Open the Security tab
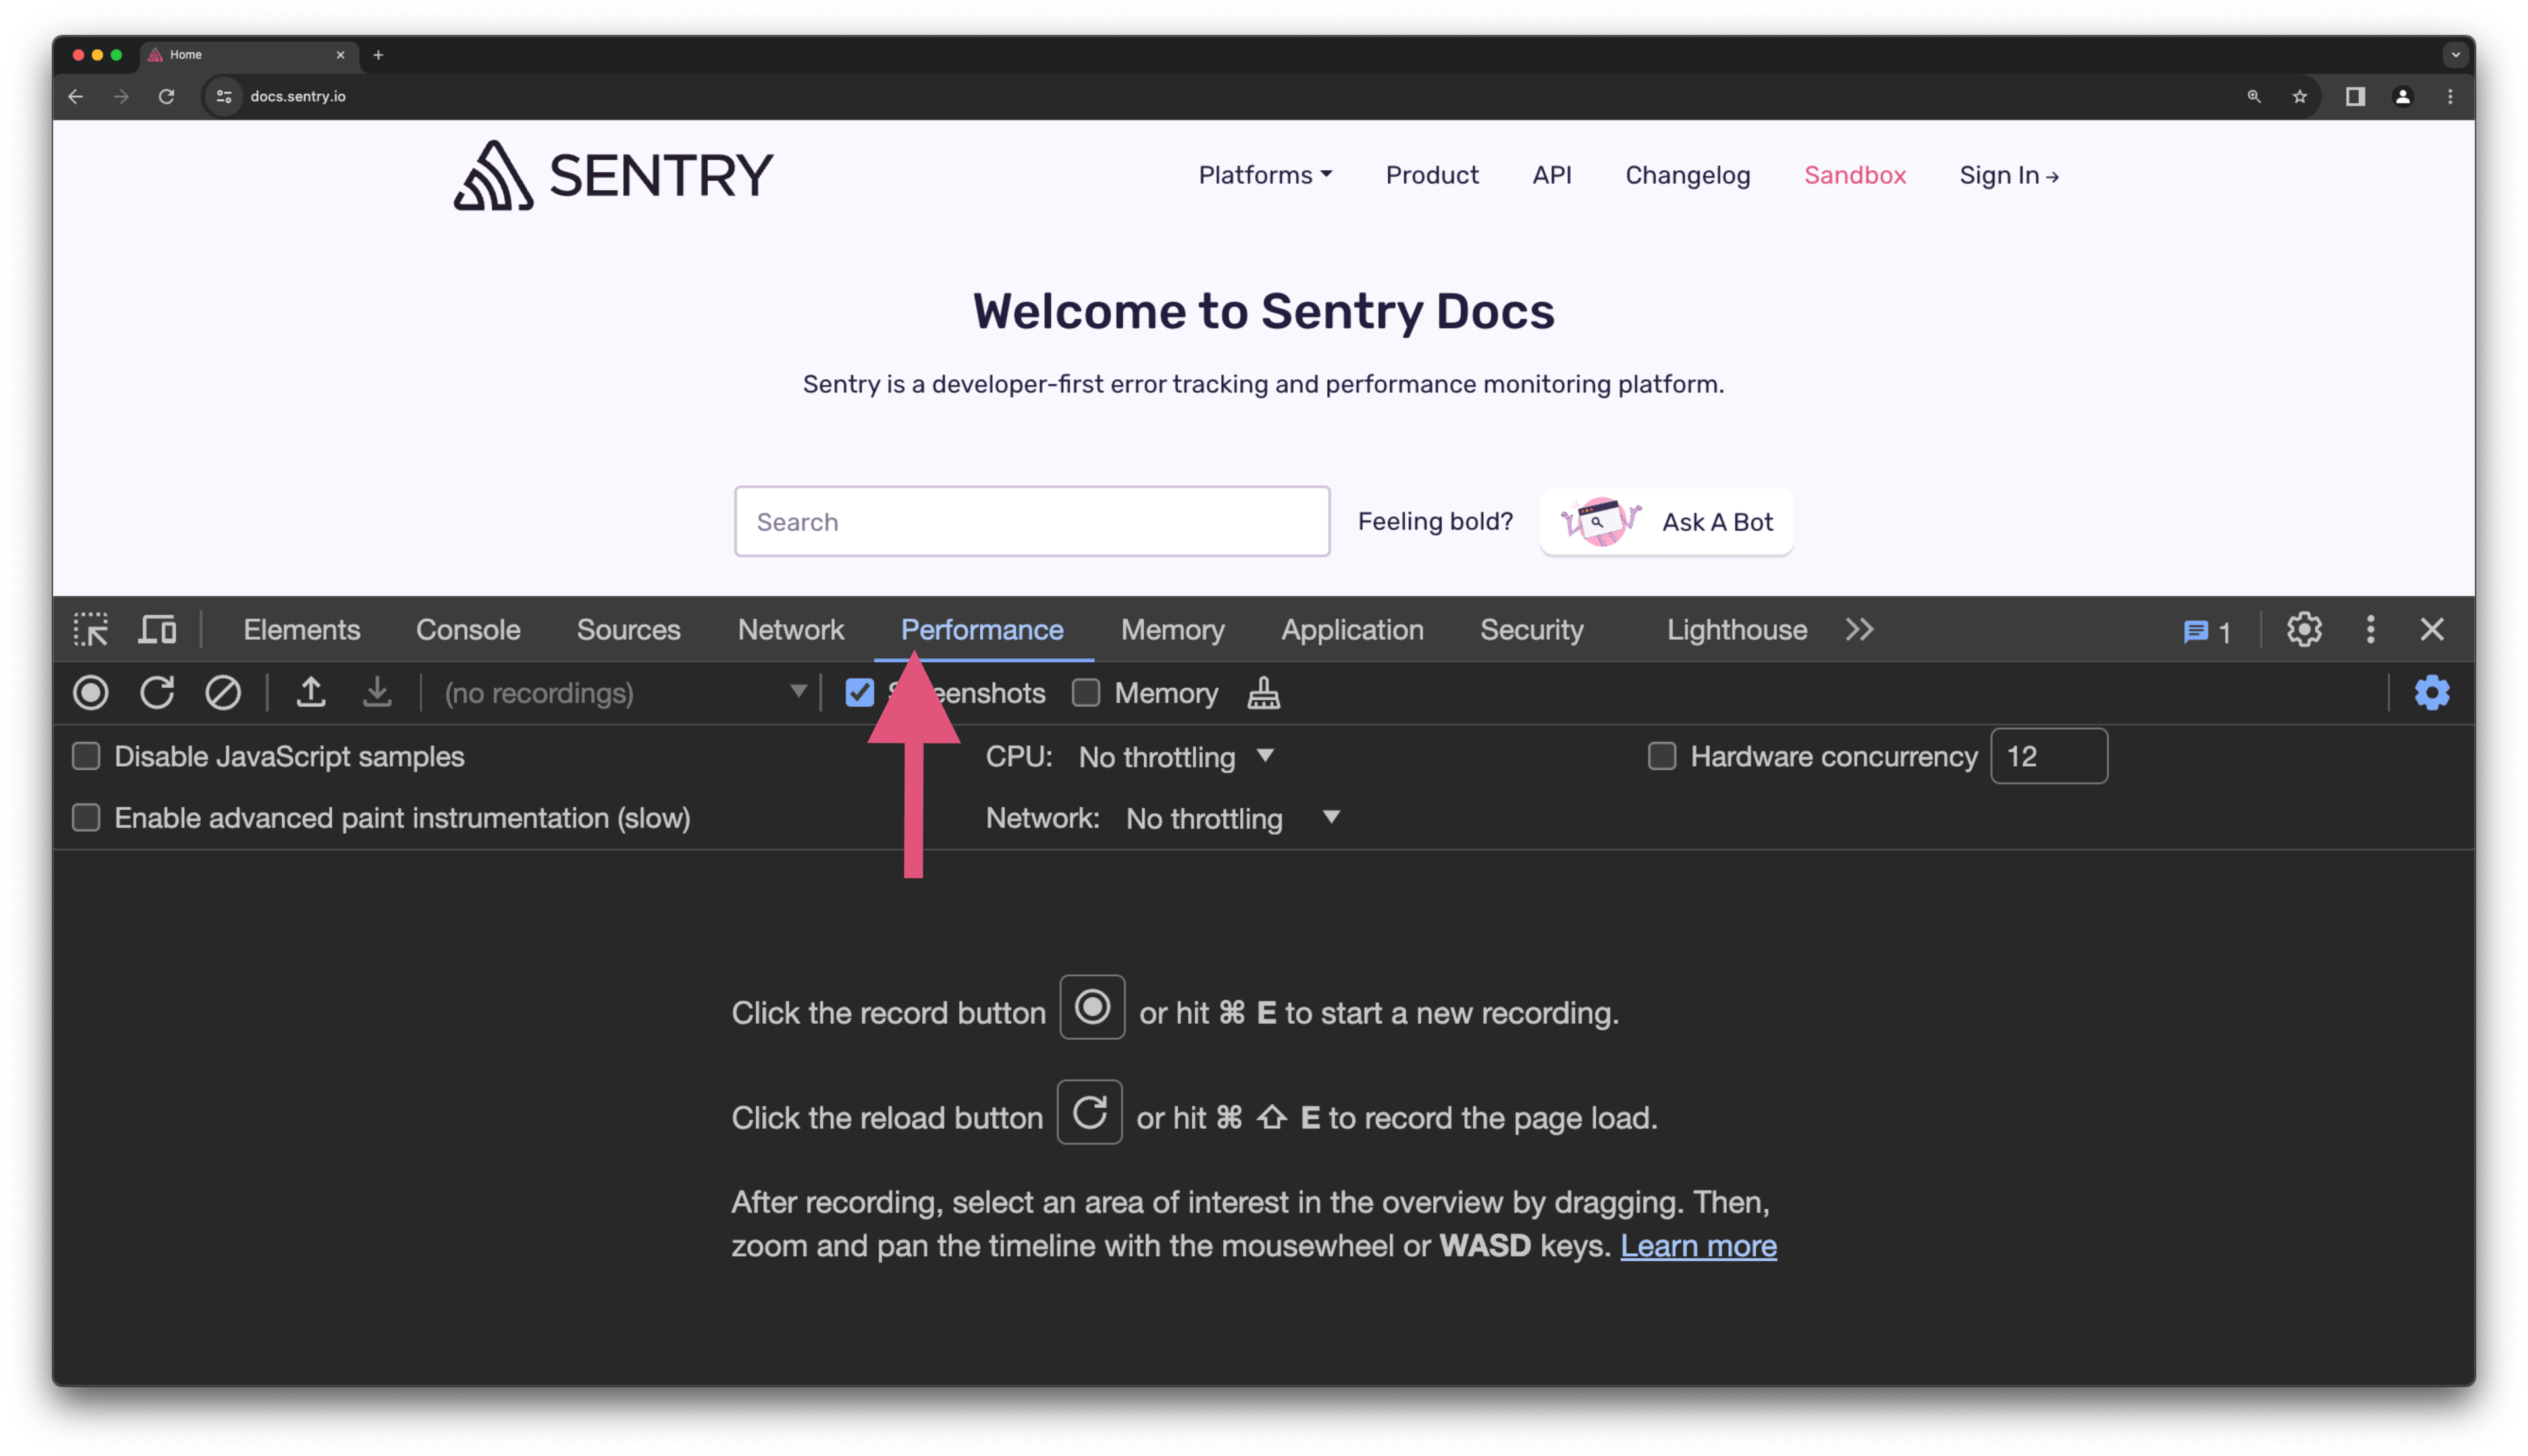Screen dimensions: 2528x1456 tap(1532, 630)
